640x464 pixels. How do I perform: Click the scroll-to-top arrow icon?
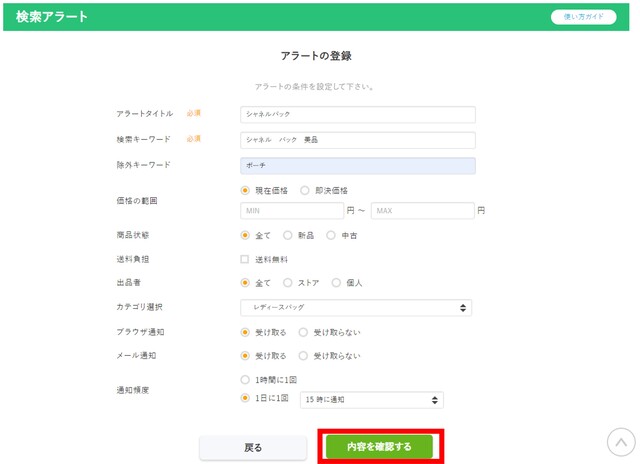620,441
